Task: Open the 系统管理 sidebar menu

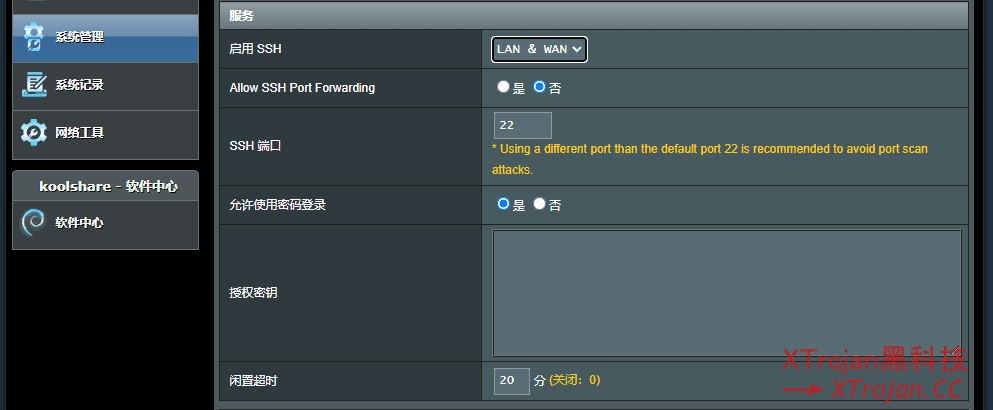Action: [x=80, y=37]
